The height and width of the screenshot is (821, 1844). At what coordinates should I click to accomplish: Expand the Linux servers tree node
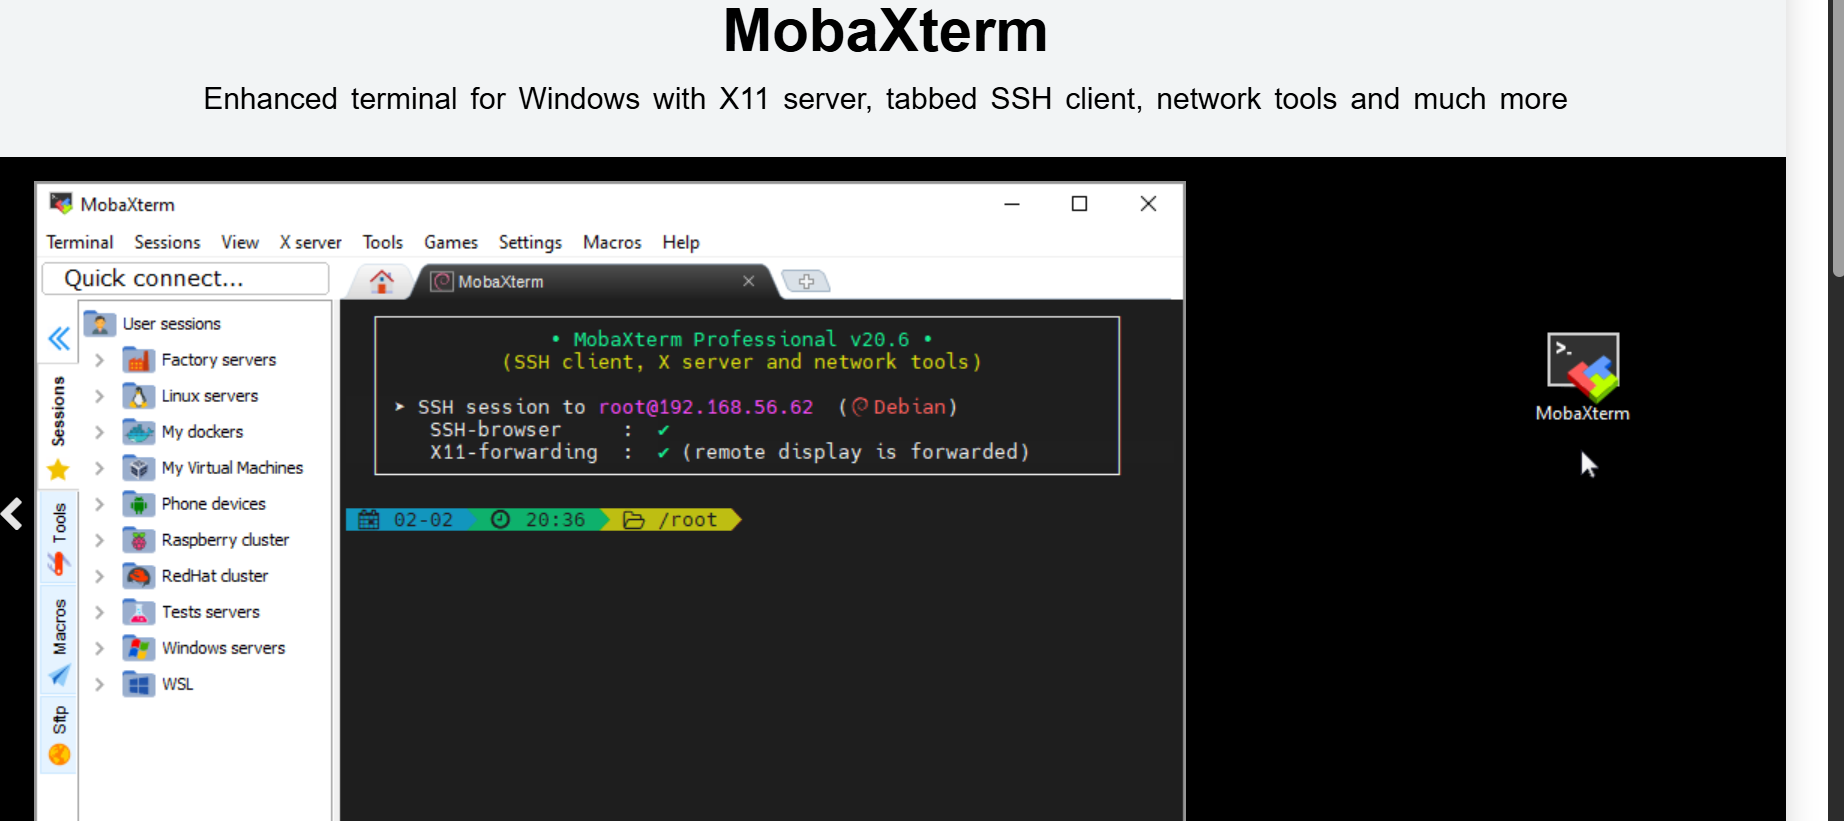point(99,396)
